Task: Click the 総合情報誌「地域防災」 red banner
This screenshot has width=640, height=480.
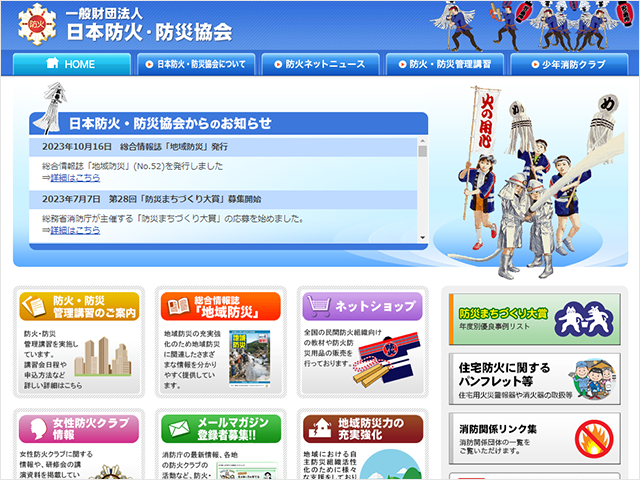Action: click(x=221, y=307)
